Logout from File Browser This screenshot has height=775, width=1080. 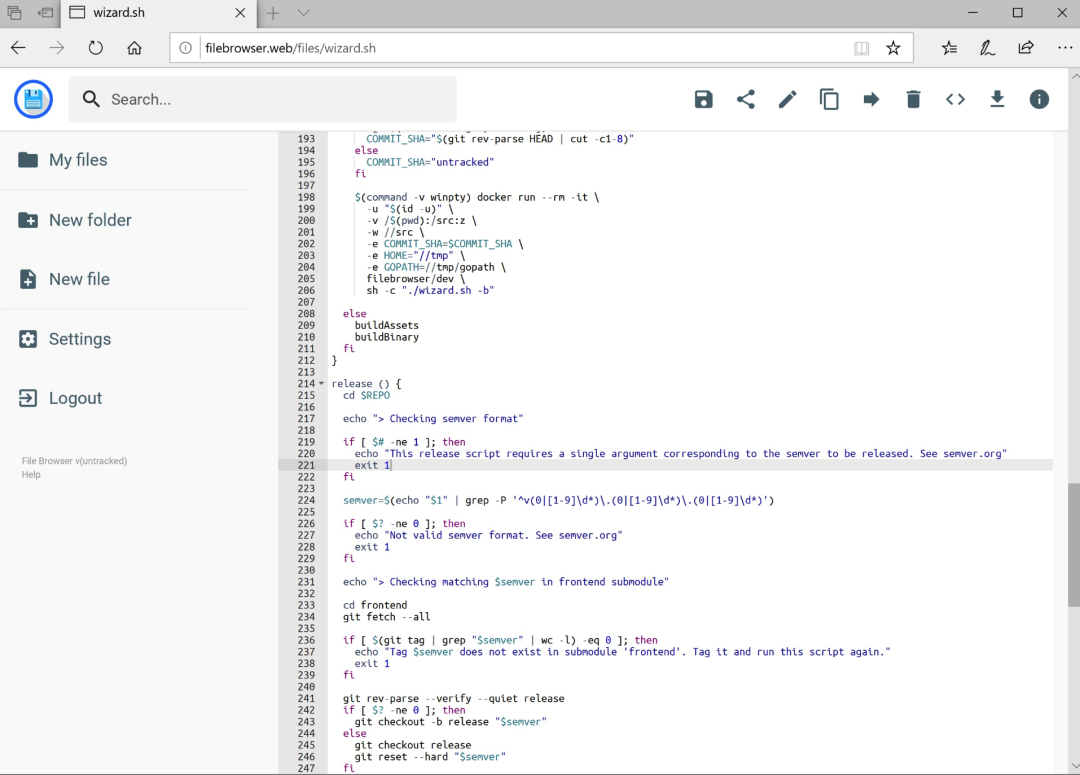coord(61,398)
